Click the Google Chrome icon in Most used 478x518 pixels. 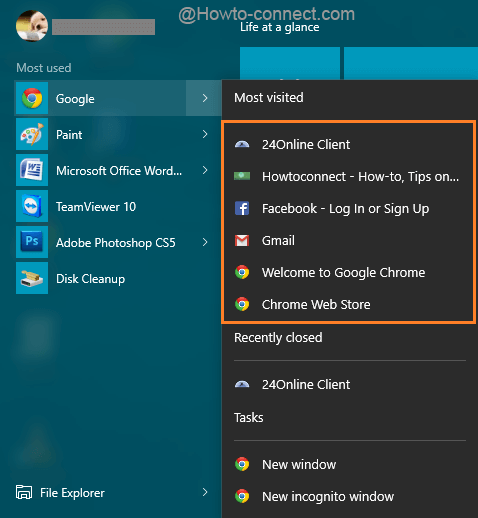(32, 98)
